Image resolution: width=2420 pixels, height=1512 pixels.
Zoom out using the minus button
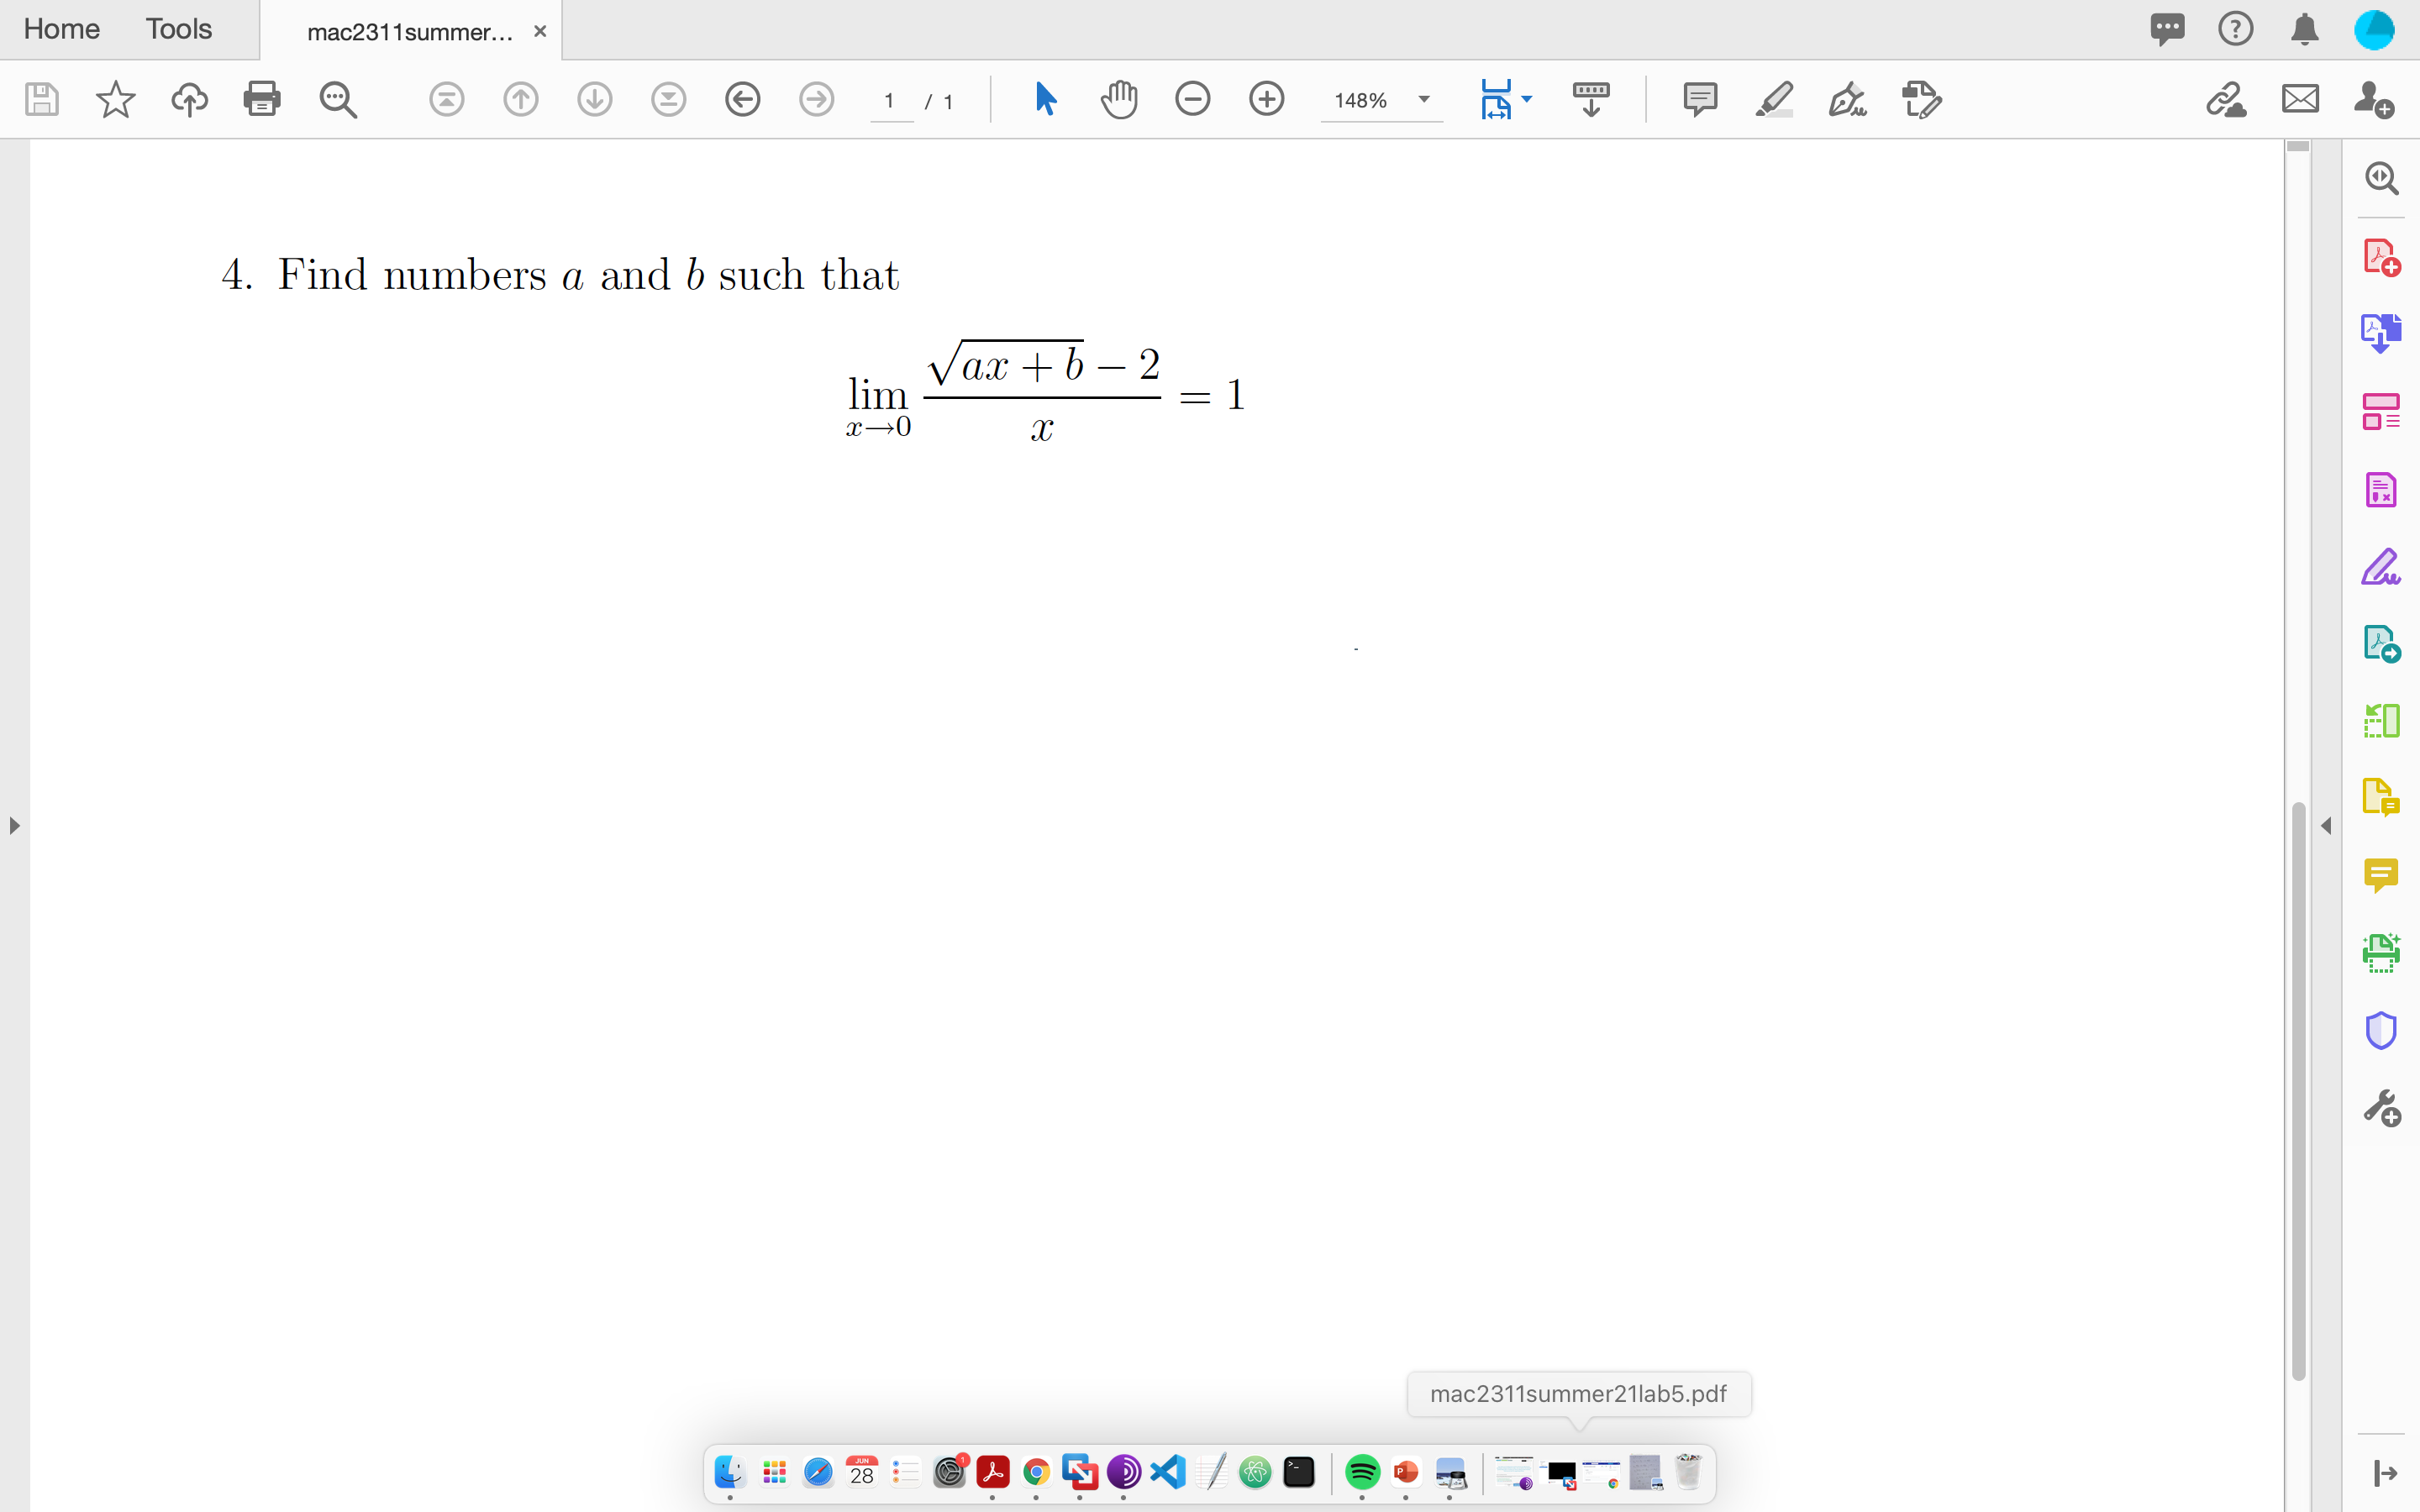coord(1193,99)
